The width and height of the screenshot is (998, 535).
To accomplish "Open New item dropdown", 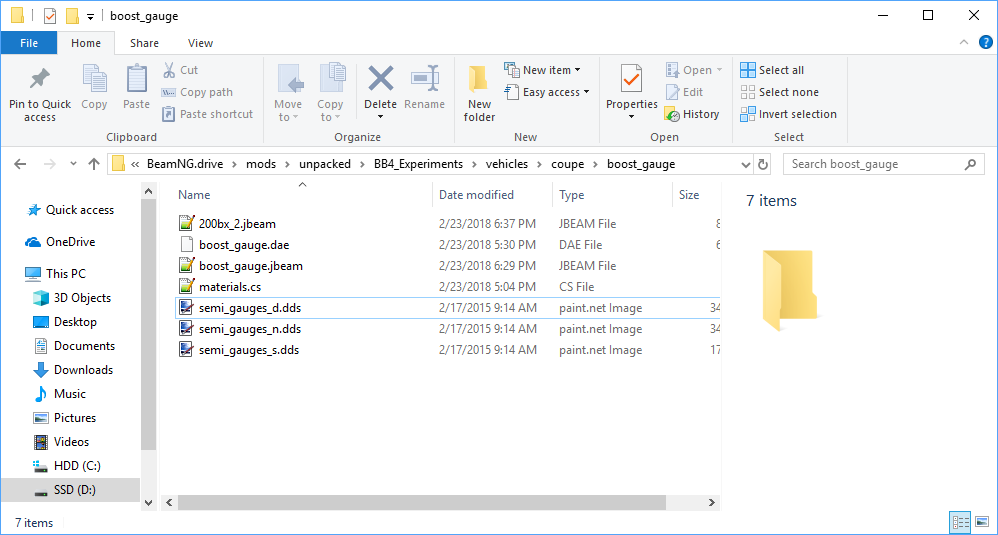I will 542,70.
